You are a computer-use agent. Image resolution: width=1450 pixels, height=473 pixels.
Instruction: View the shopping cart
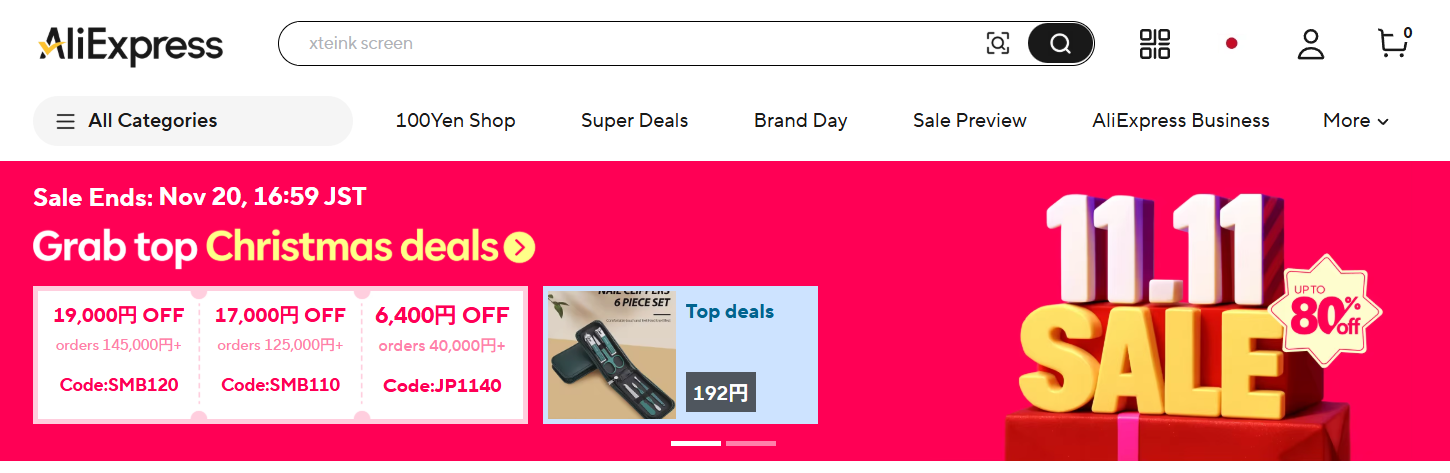click(x=1392, y=43)
